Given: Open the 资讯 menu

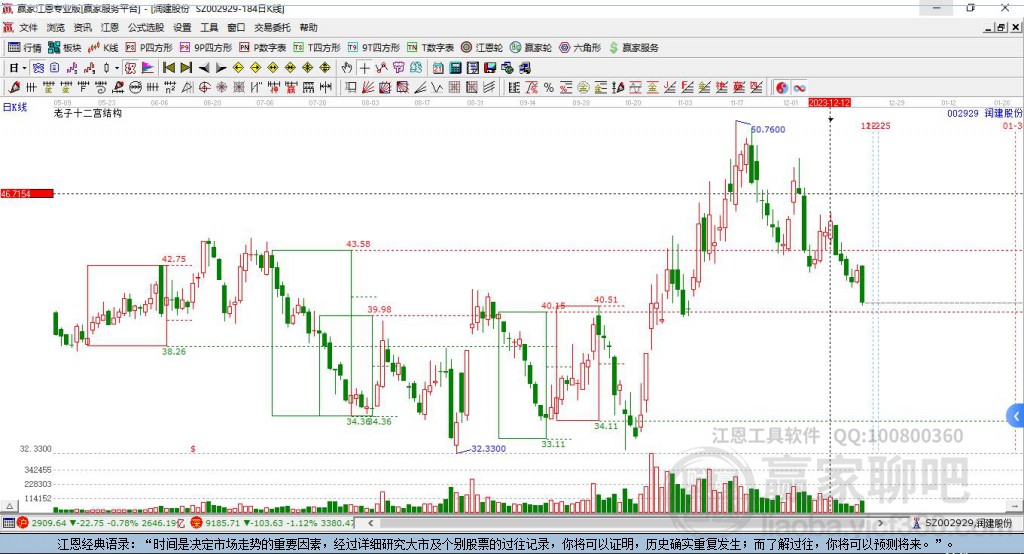Looking at the screenshot, I should coord(82,27).
